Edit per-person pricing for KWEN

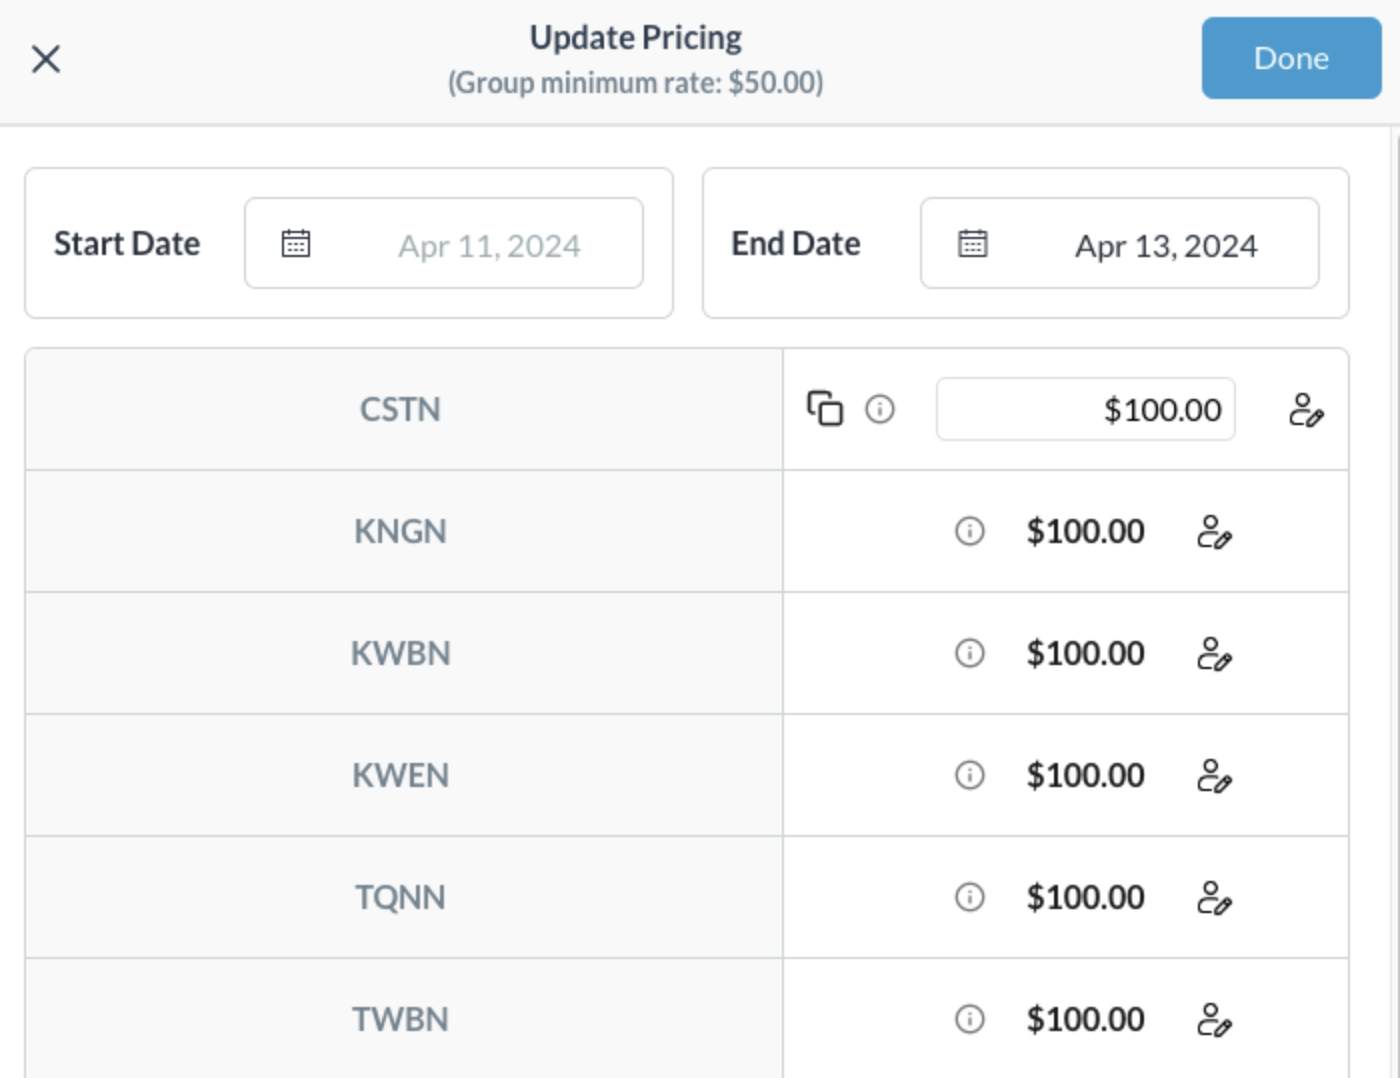[1214, 776]
